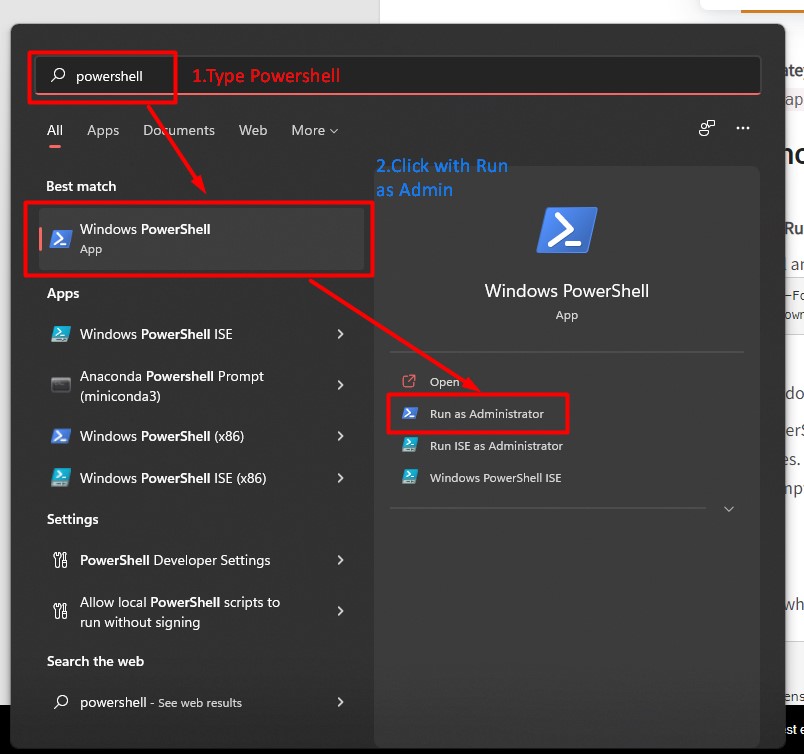Switch to the Apps filter tab
Screen dimensions: 804x754
point(103,130)
